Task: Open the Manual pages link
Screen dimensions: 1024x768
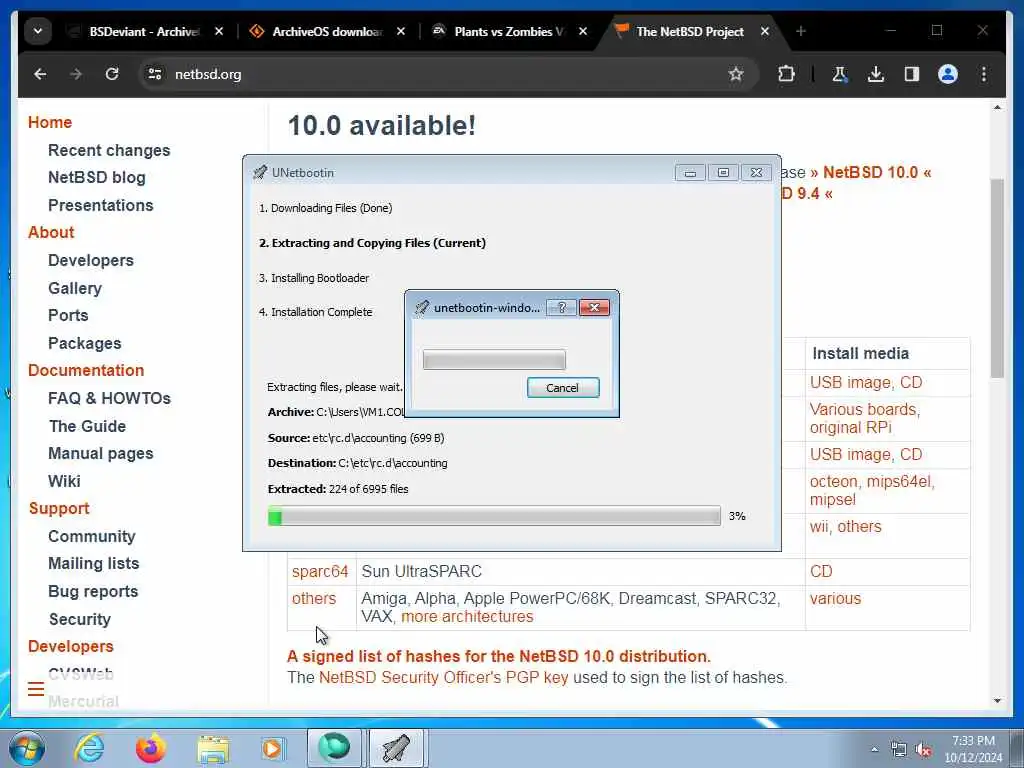Action: click(x=101, y=453)
